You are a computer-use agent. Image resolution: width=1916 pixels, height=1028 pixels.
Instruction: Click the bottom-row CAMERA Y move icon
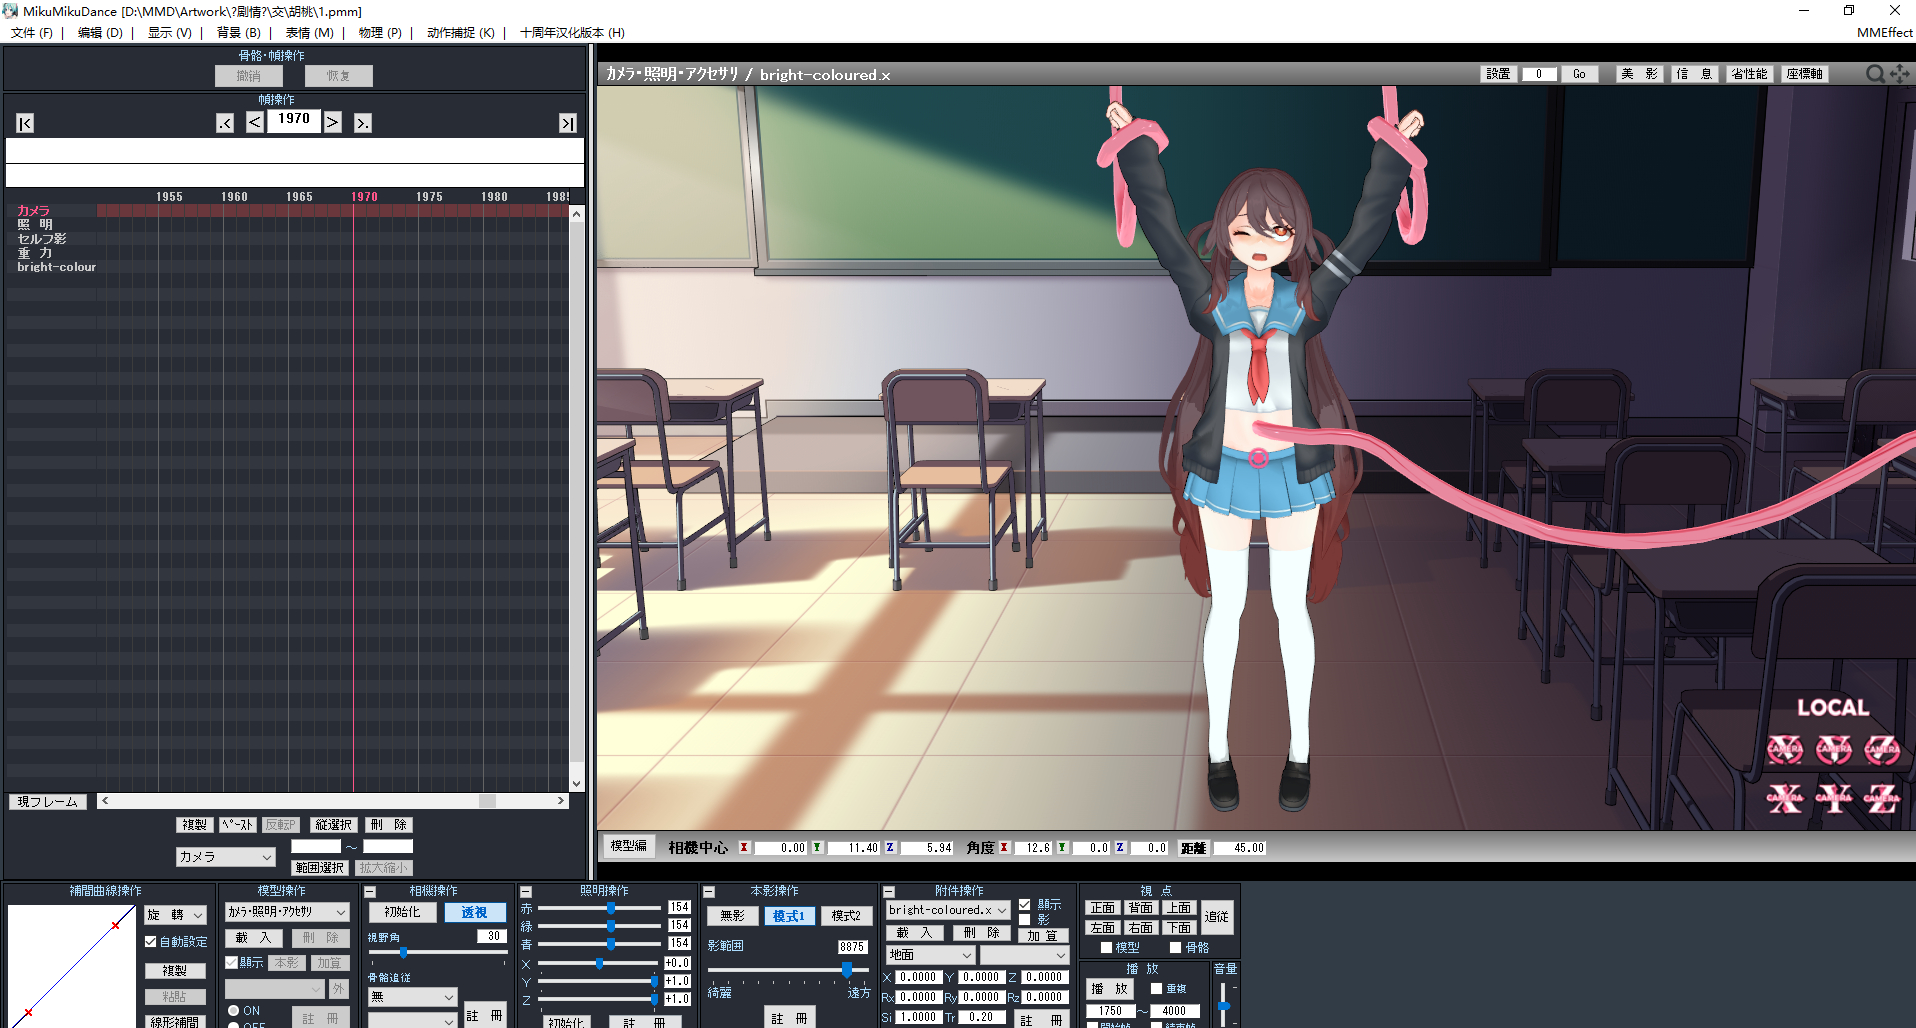(1834, 798)
